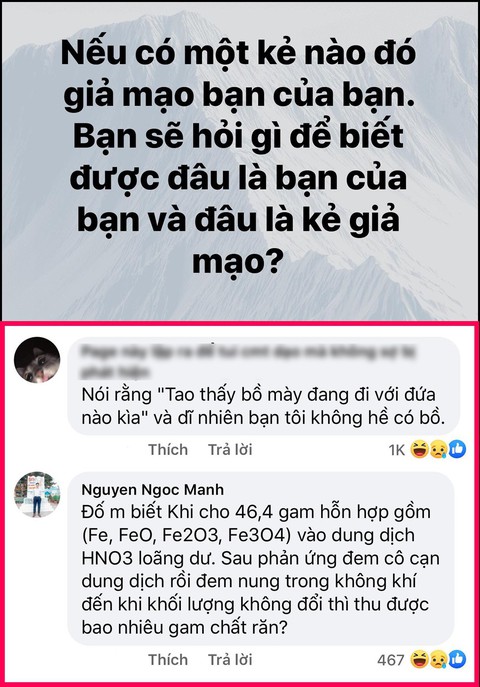Open the blurred first commenter's name
The width and height of the screenshot is (480, 687).
[248, 361]
